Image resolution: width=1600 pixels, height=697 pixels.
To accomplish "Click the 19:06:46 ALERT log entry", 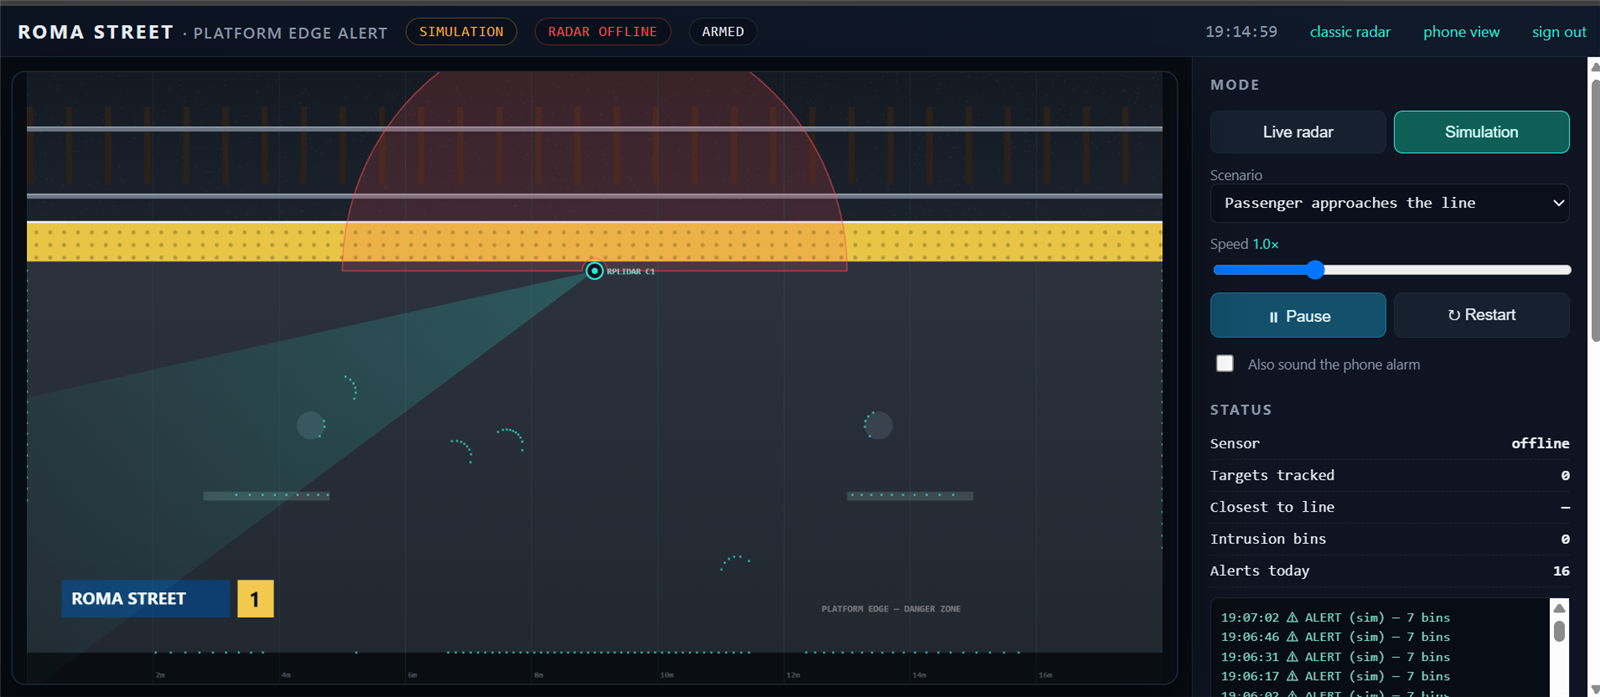I will 1335,637.
